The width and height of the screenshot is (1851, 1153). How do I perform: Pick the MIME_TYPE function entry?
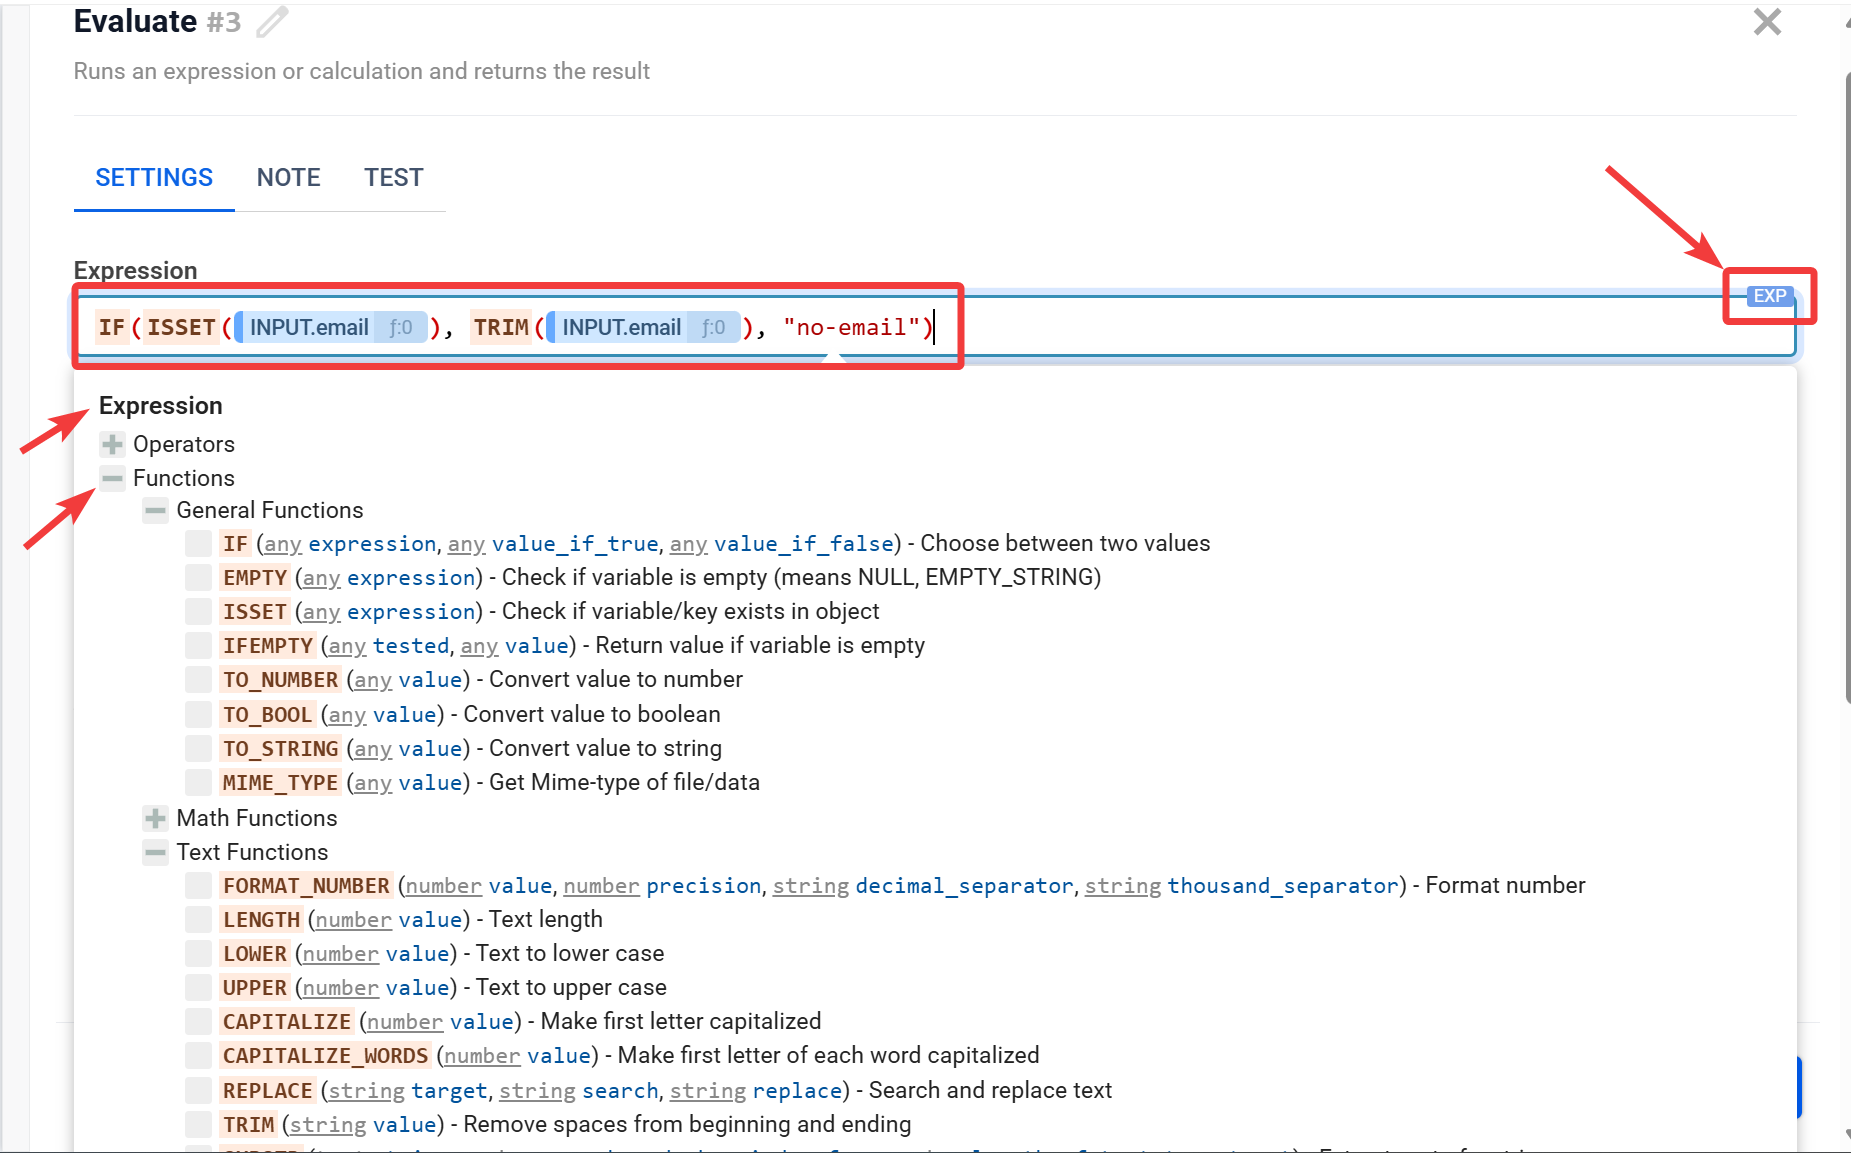280,783
